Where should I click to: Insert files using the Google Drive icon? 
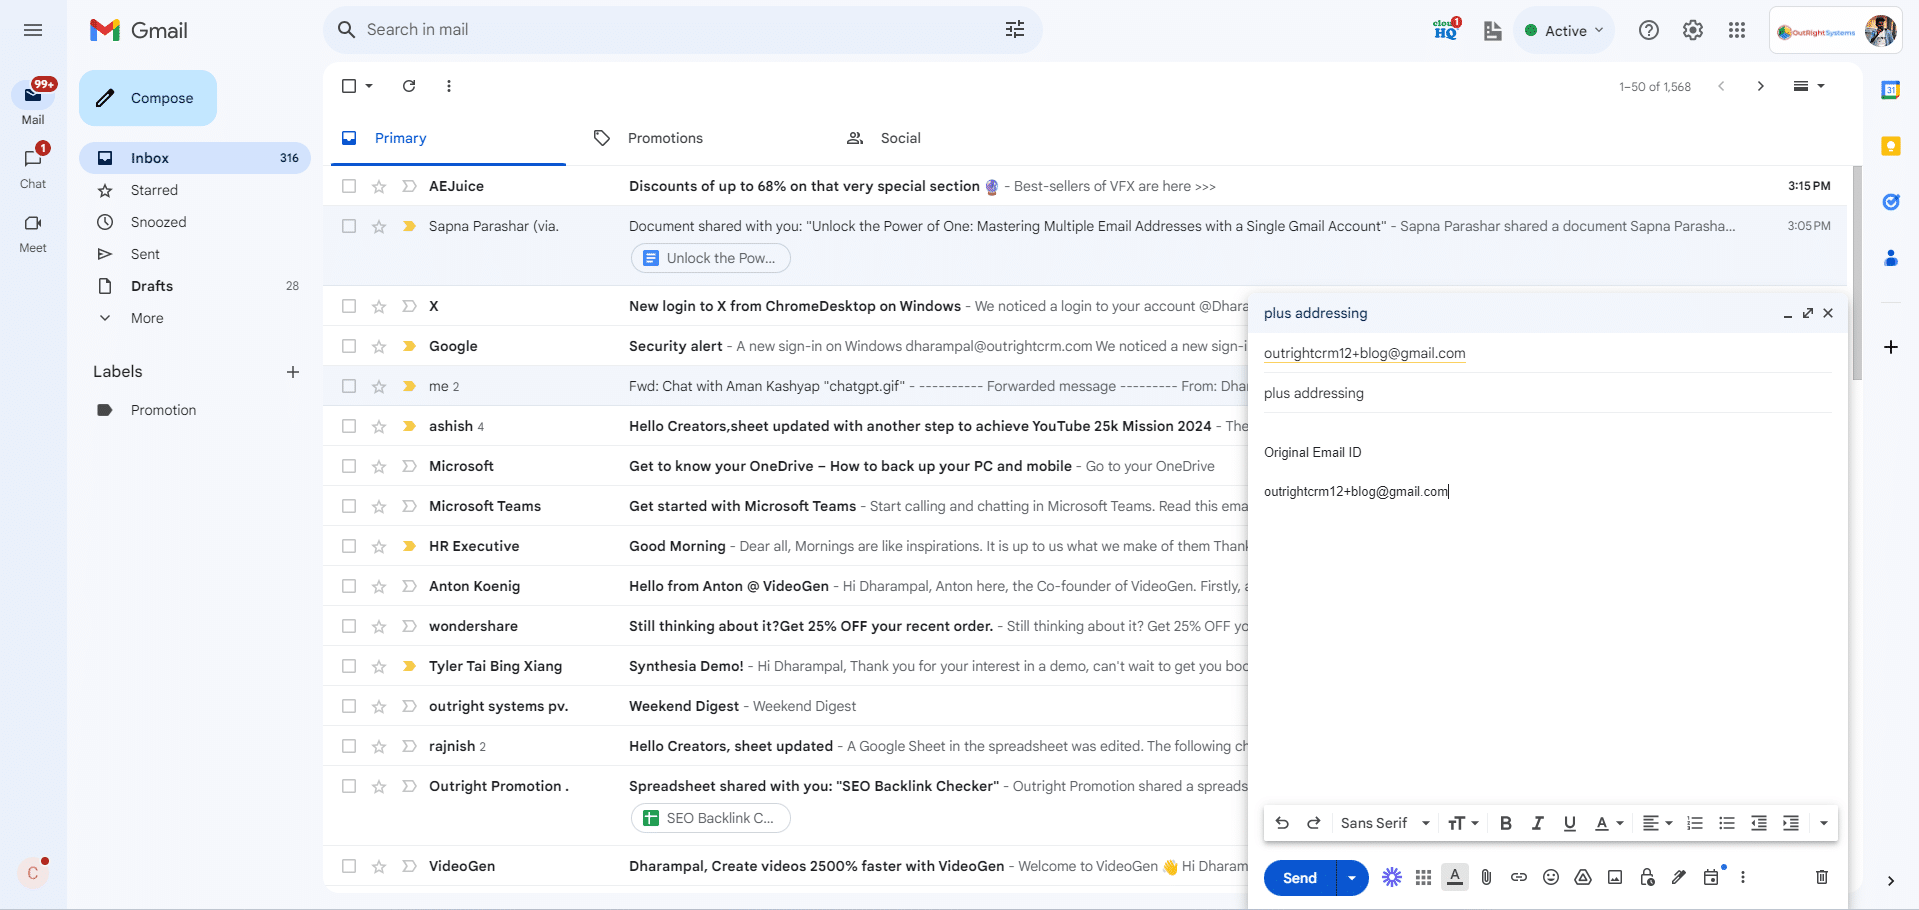click(1582, 877)
